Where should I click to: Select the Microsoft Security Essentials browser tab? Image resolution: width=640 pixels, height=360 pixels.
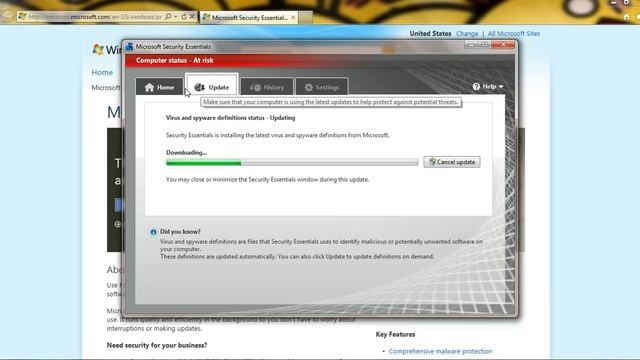click(x=249, y=18)
